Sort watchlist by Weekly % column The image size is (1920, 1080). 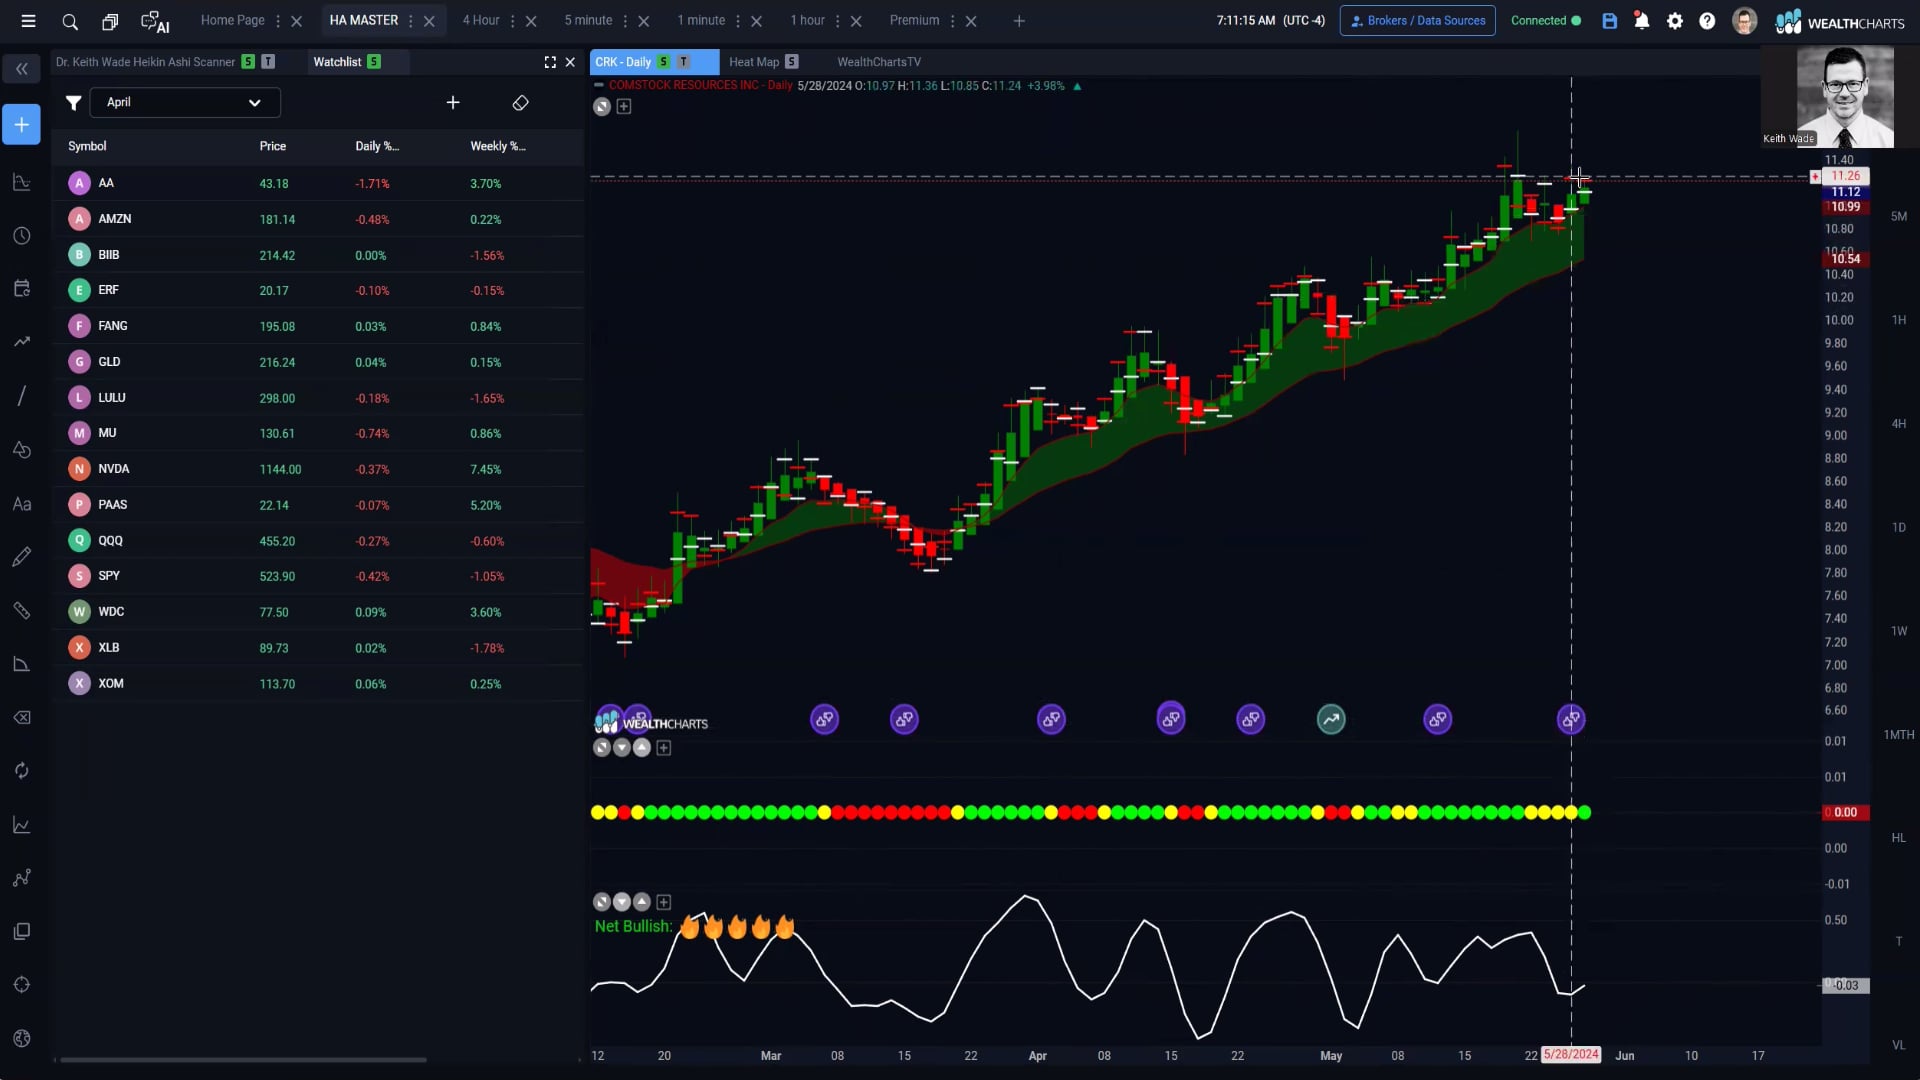click(498, 147)
